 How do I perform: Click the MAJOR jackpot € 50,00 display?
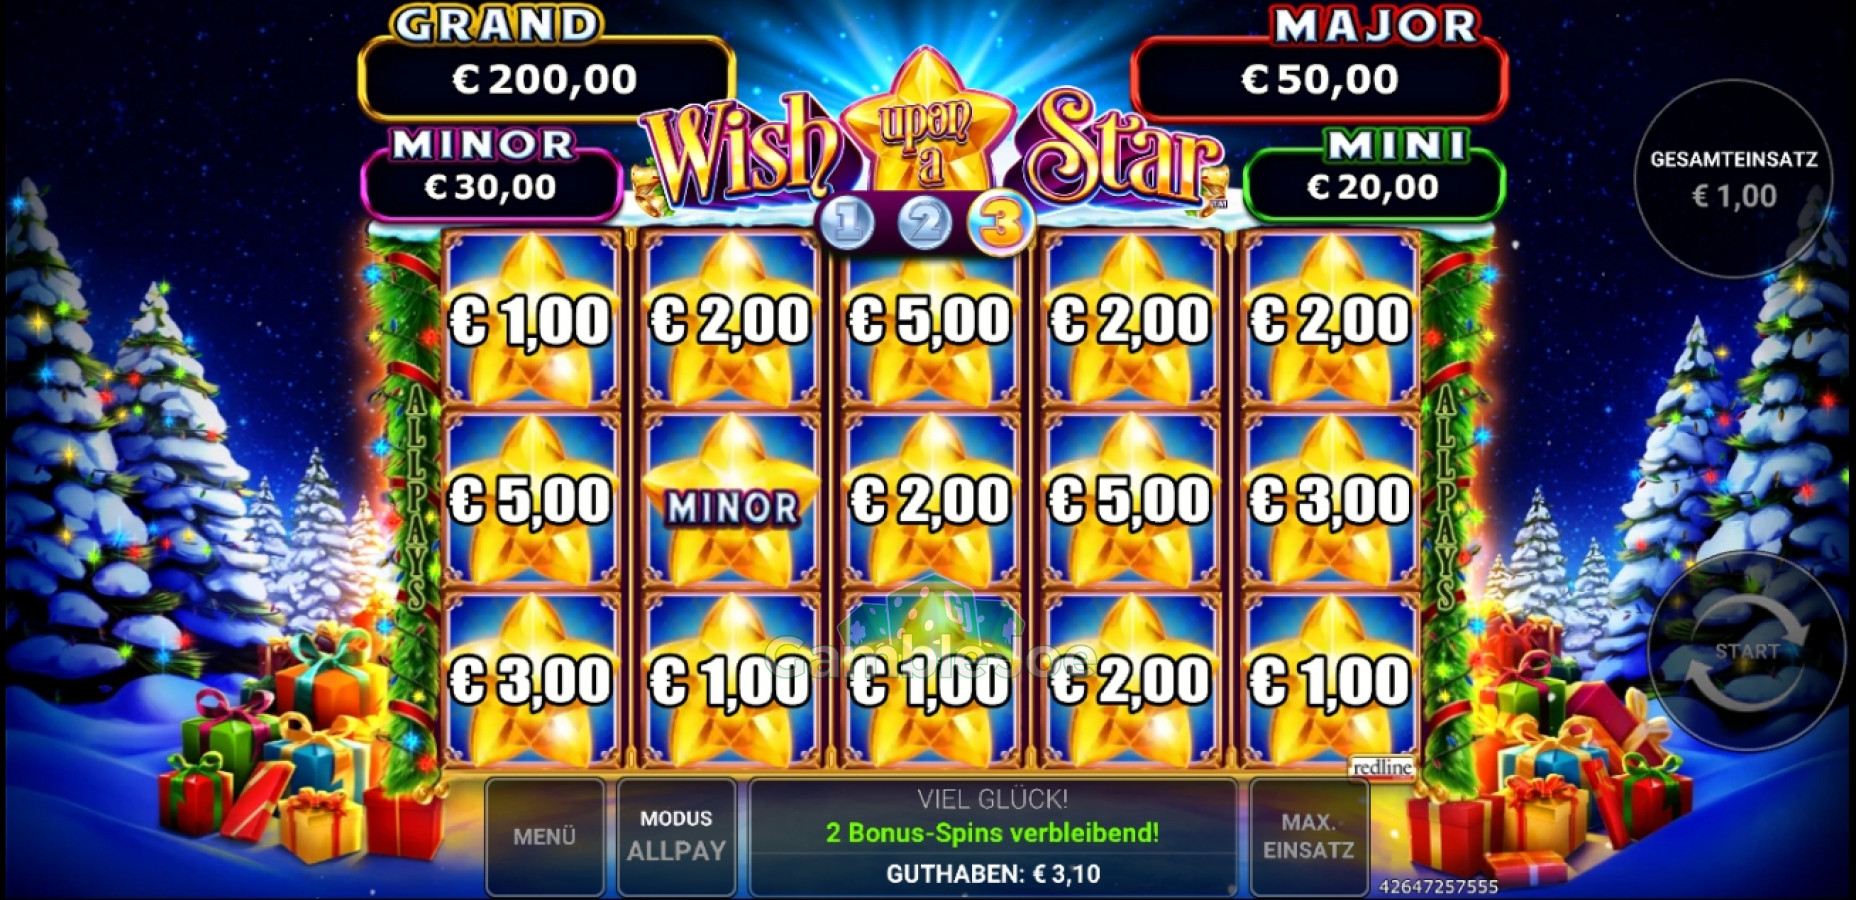pos(1319,79)
